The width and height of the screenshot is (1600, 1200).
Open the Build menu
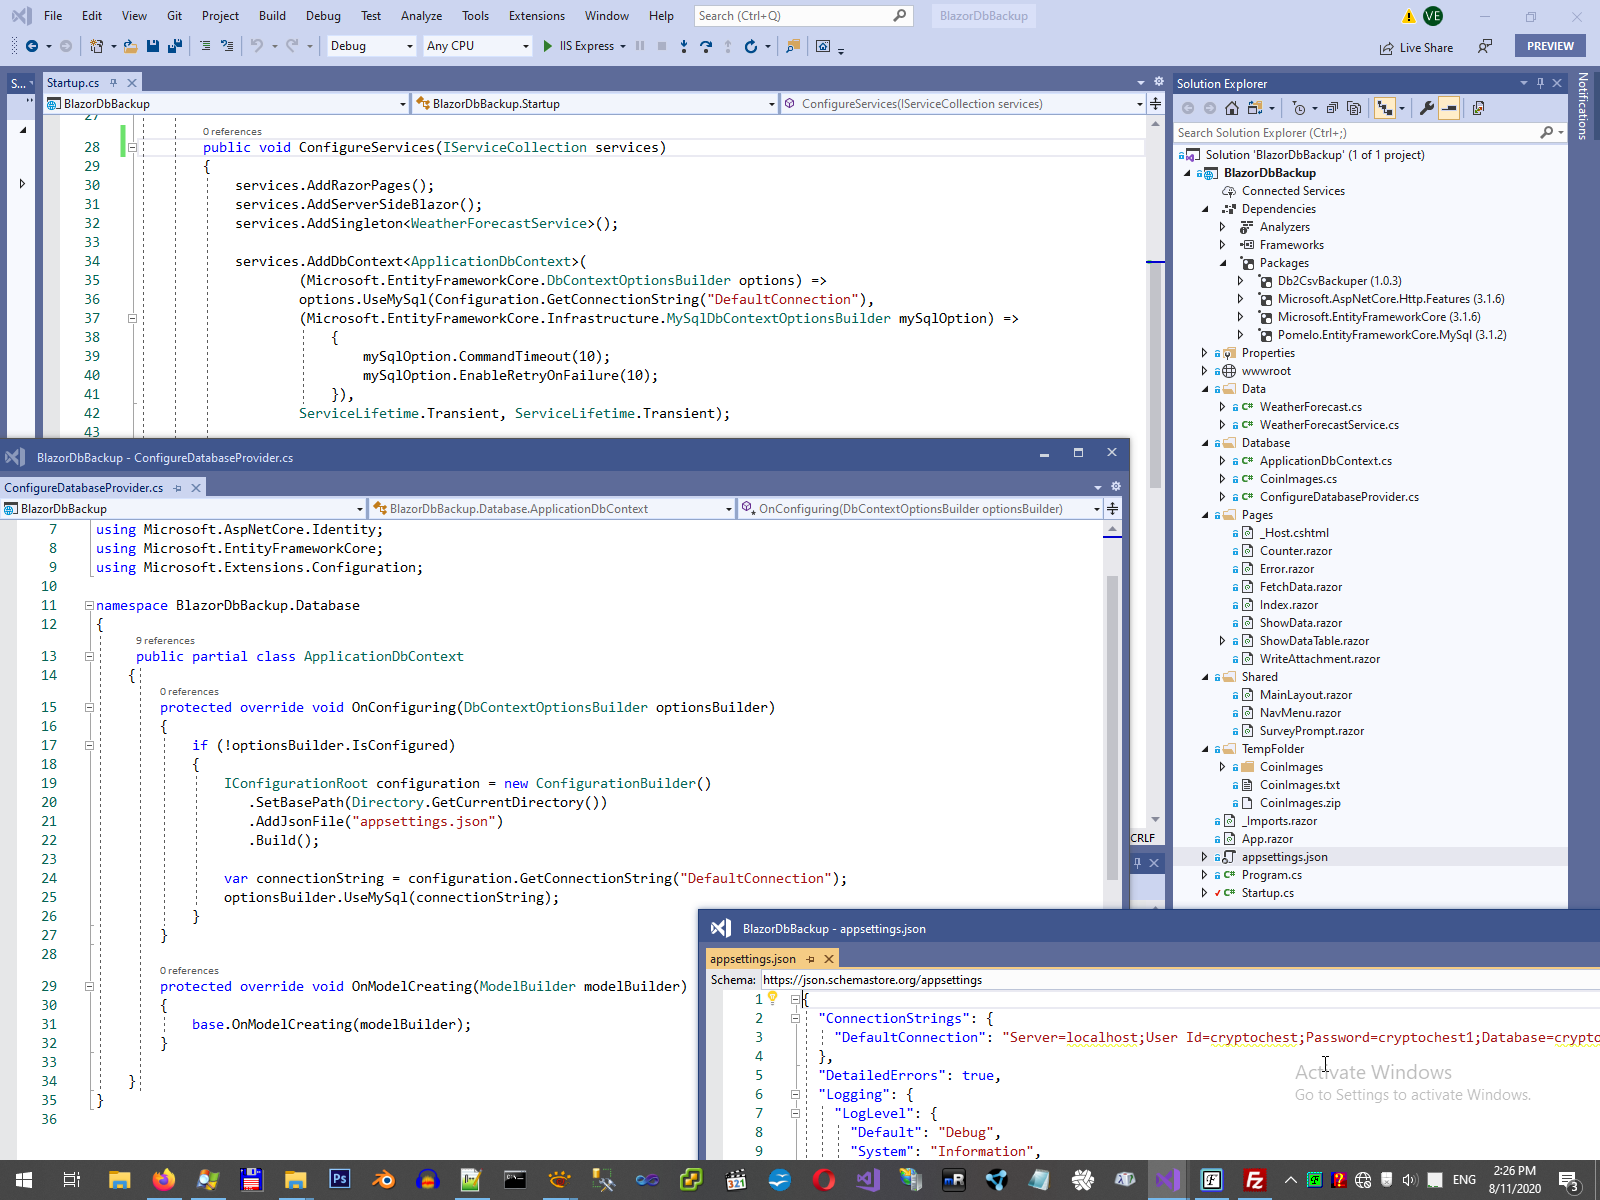272,16
